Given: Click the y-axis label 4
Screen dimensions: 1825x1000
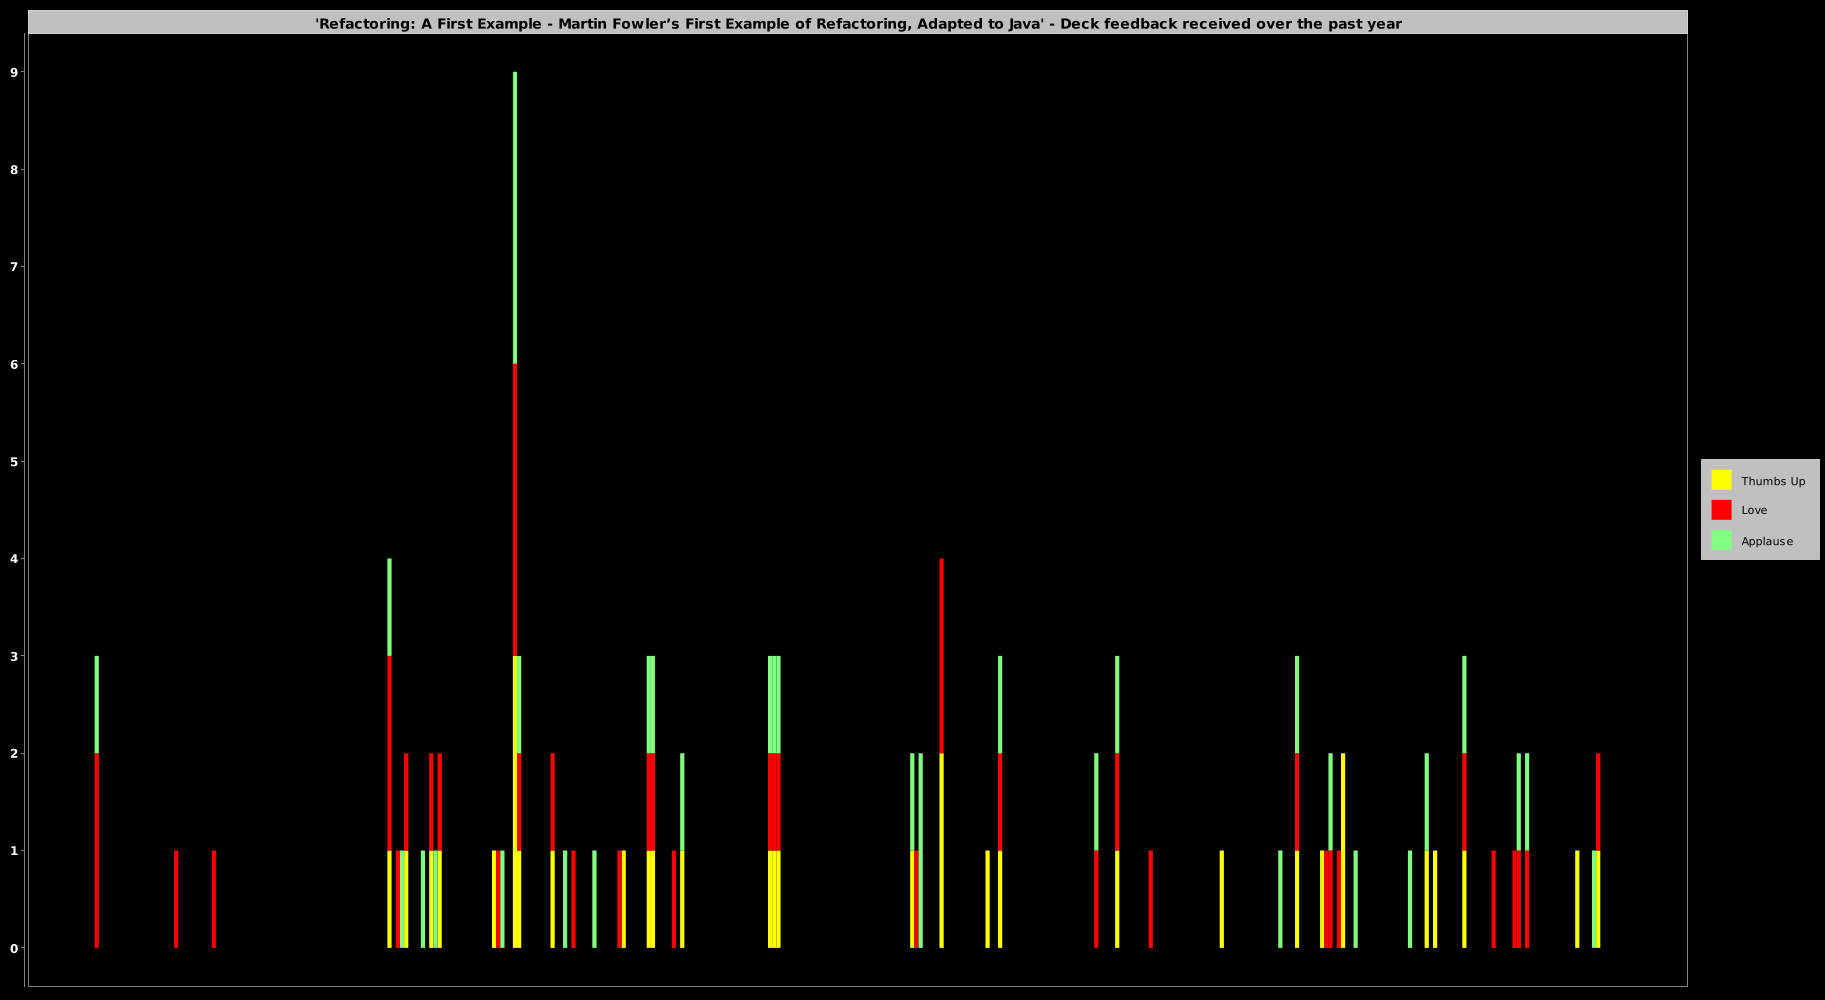Looking at the screenshot, I should pyautogui.click(x=14, y=559).
